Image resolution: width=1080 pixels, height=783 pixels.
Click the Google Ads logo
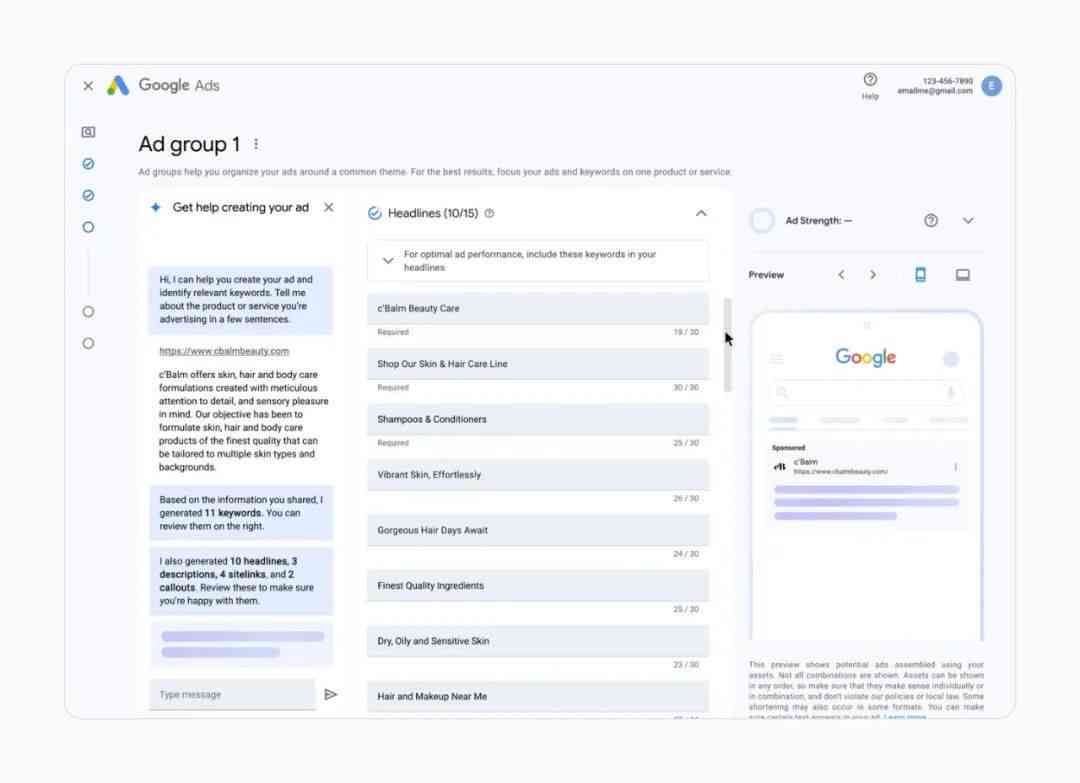tap(118, 85)
